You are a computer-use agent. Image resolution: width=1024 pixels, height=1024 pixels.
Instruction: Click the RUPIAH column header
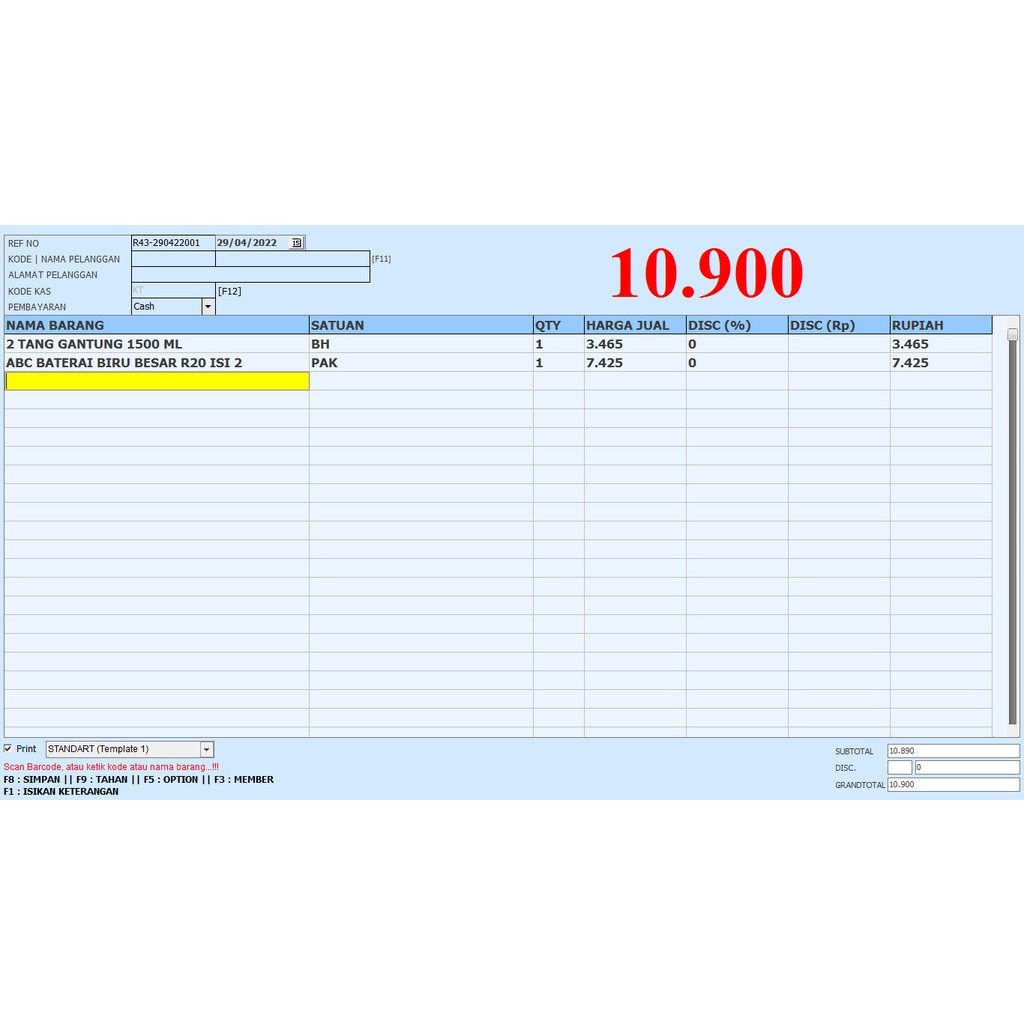point(940,325)
